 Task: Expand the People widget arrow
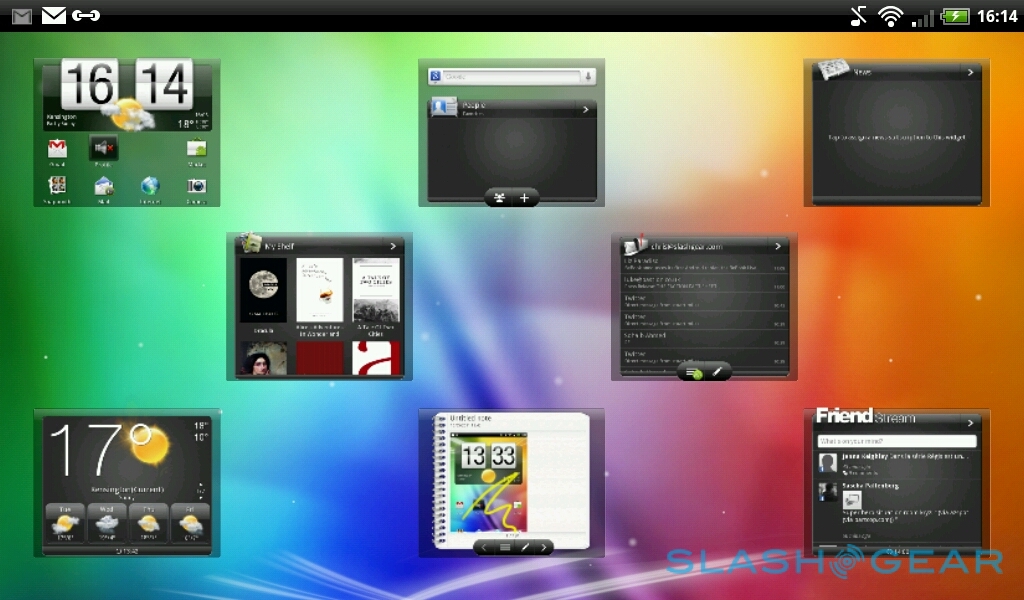tap(585, 110)
